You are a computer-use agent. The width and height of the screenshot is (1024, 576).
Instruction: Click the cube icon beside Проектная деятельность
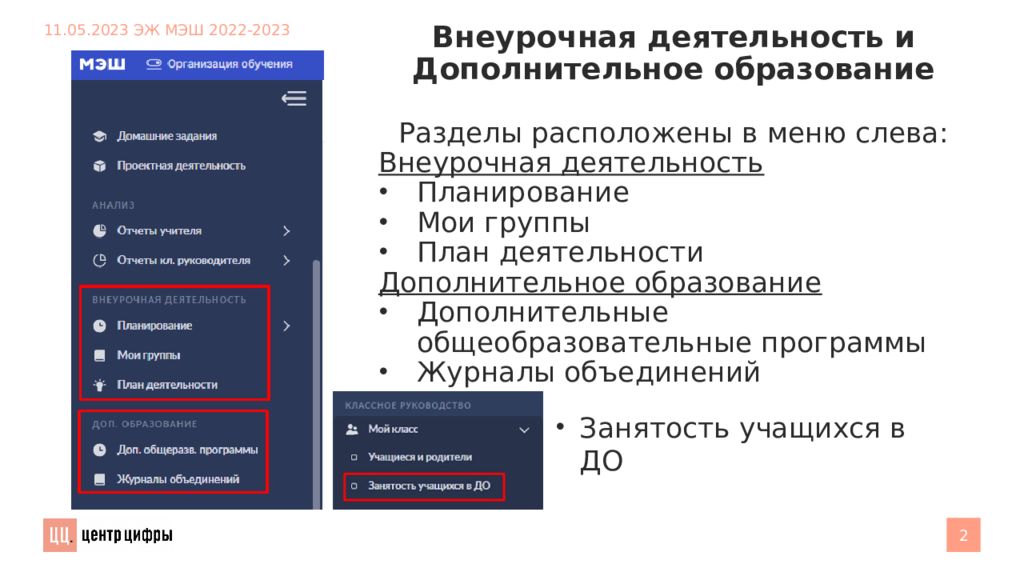click(99, 165)
